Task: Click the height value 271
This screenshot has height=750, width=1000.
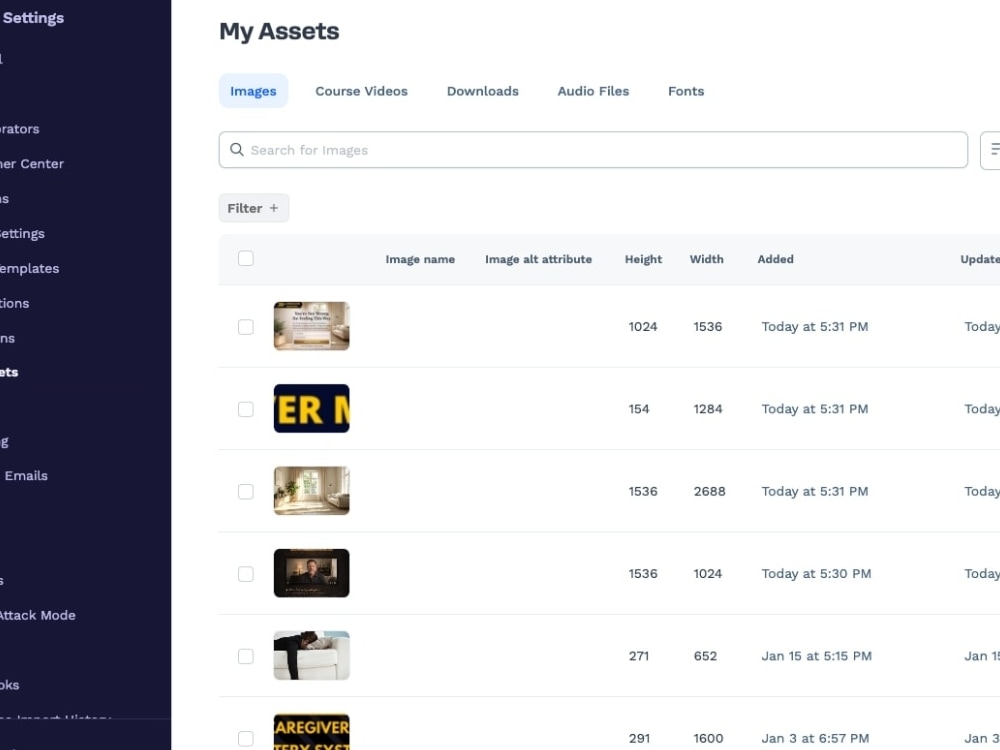Action: [x=638, y=656]
